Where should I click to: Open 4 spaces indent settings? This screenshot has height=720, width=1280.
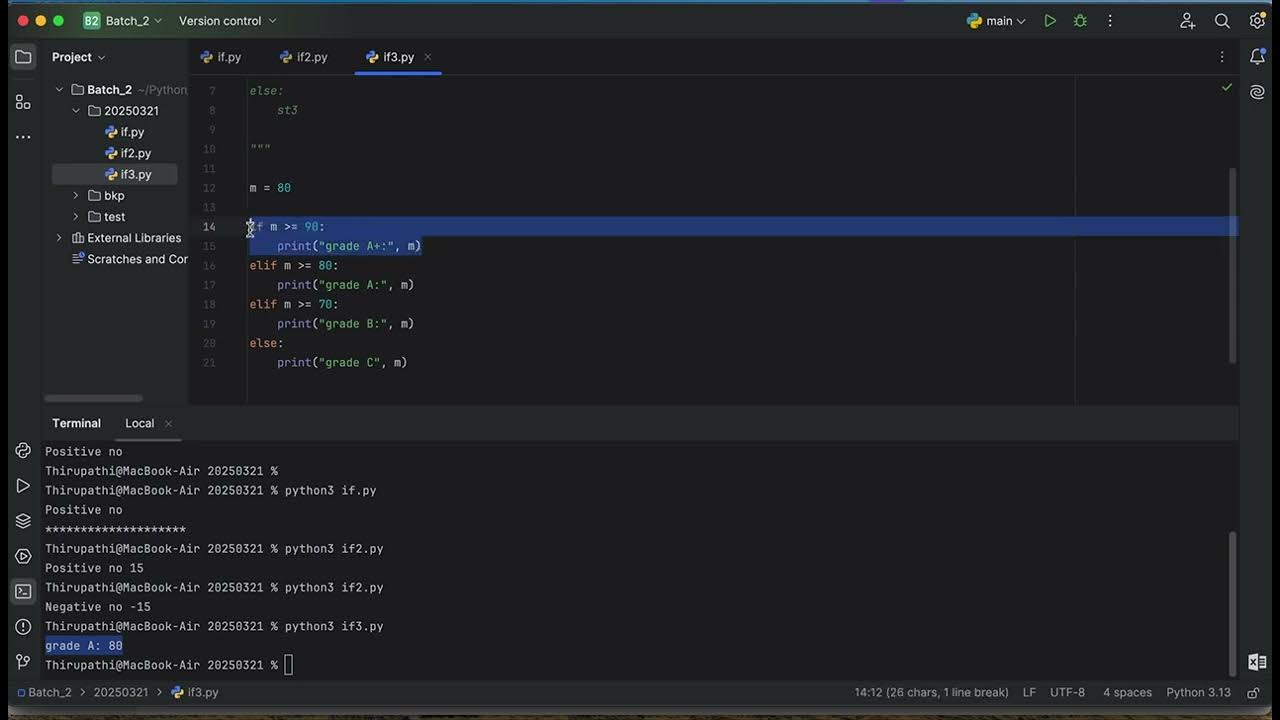[x=1127, y=692]
